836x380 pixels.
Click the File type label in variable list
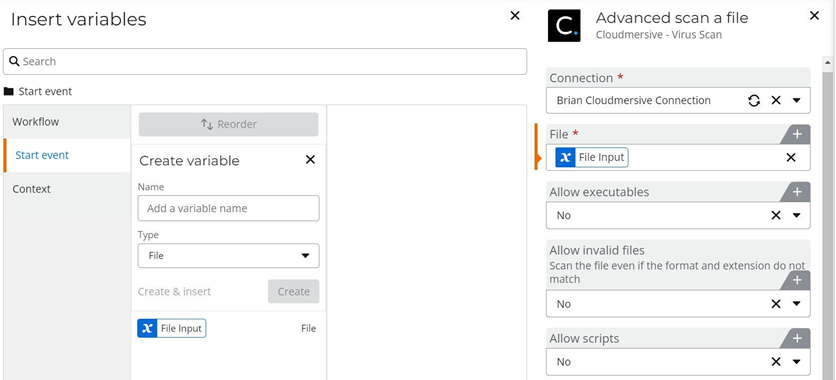[308, 328]
